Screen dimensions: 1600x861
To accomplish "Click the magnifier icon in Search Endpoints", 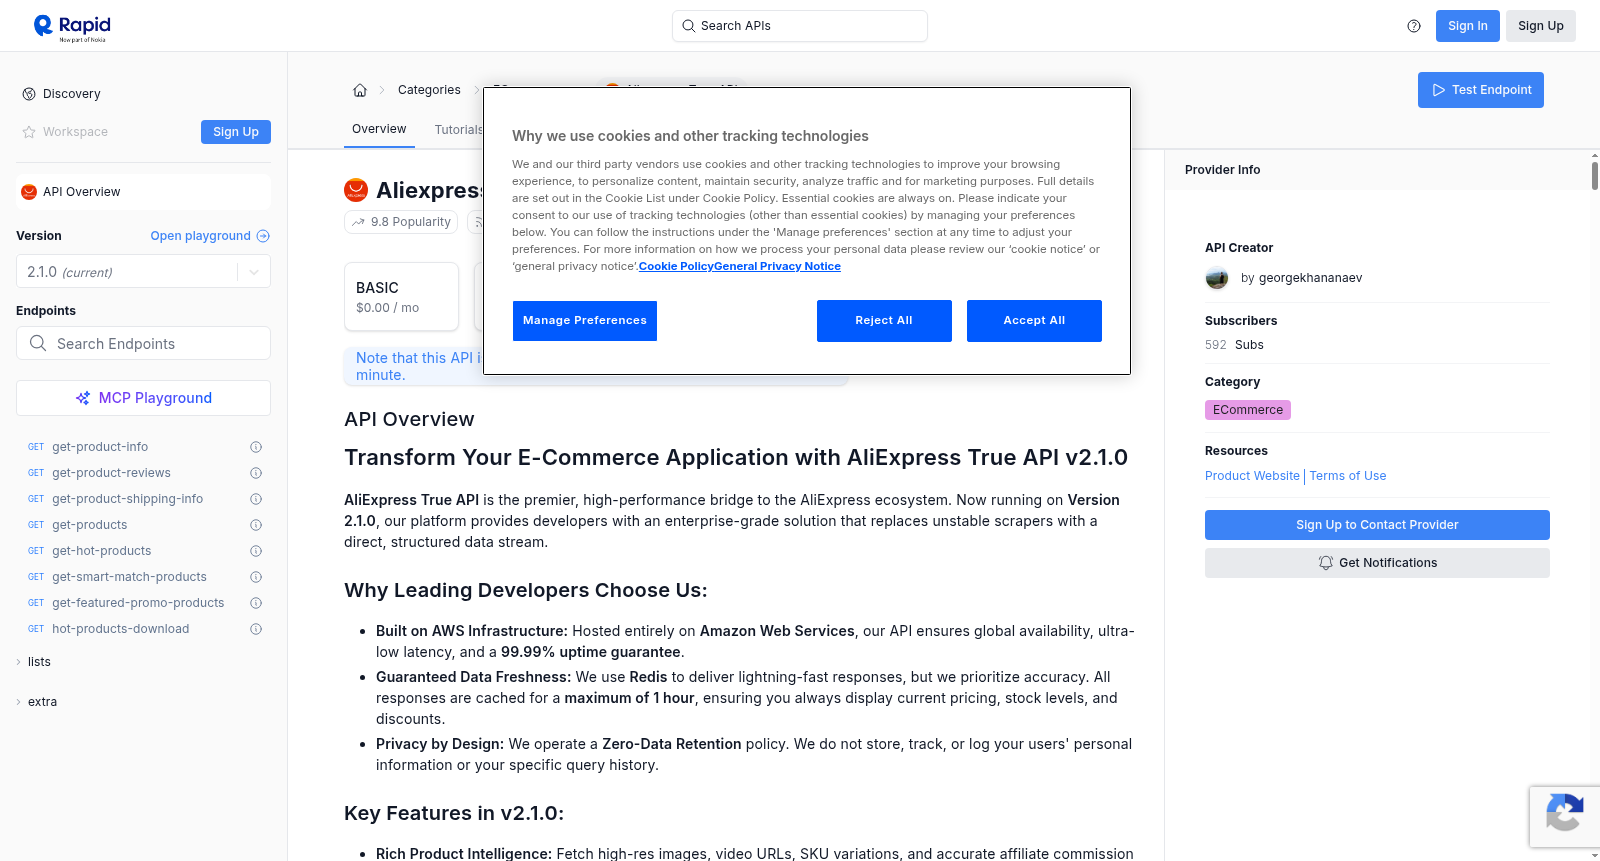I will 38,343.
